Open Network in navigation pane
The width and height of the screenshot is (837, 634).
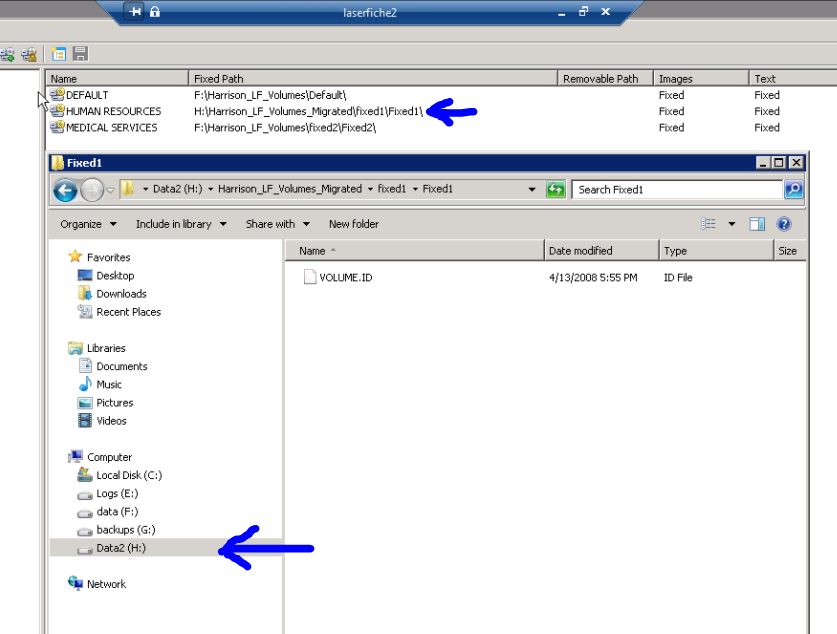106,584
